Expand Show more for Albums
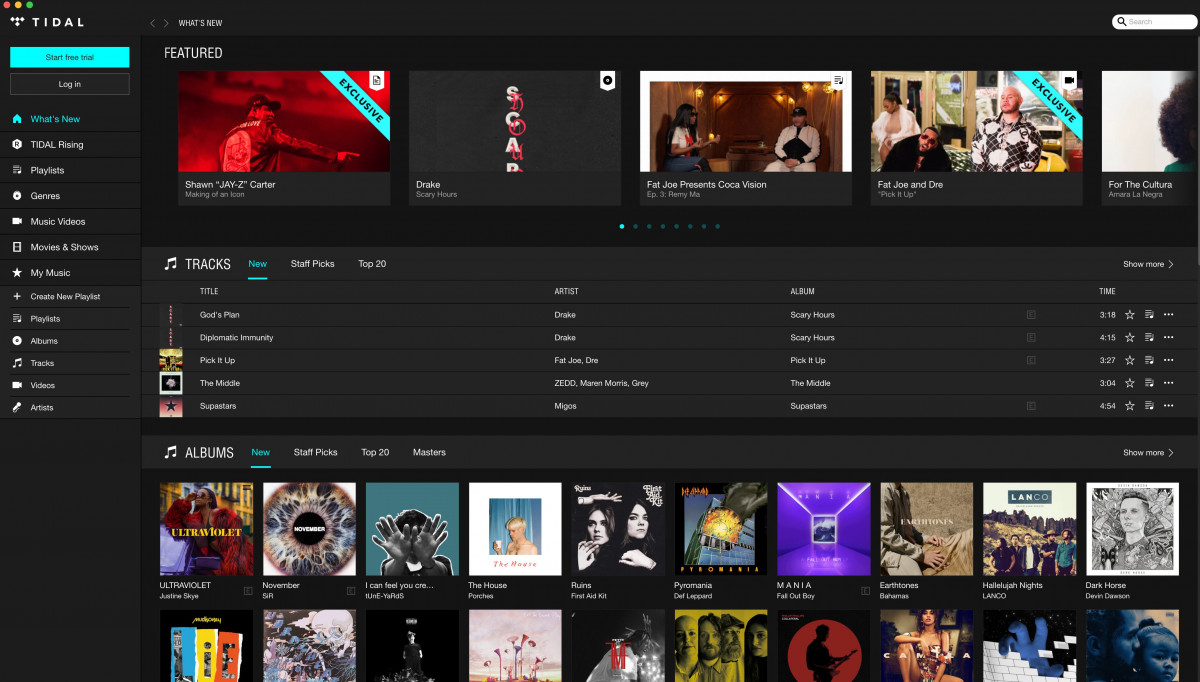This screenshot has height=682, width=1200. point(1148,453)
